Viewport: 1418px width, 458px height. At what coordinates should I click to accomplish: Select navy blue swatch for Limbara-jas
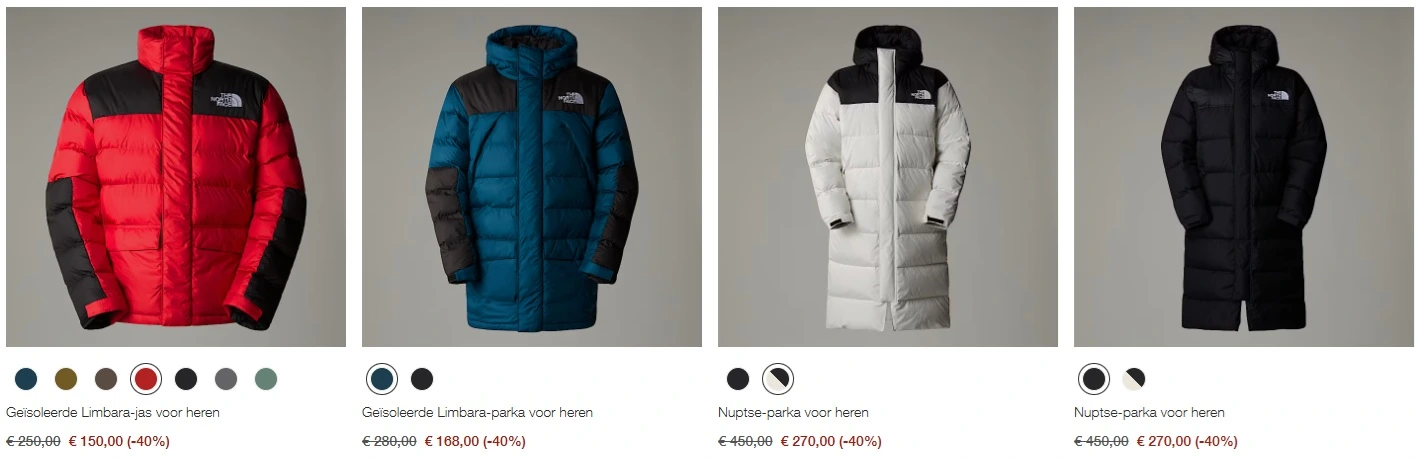pos(26,379)
